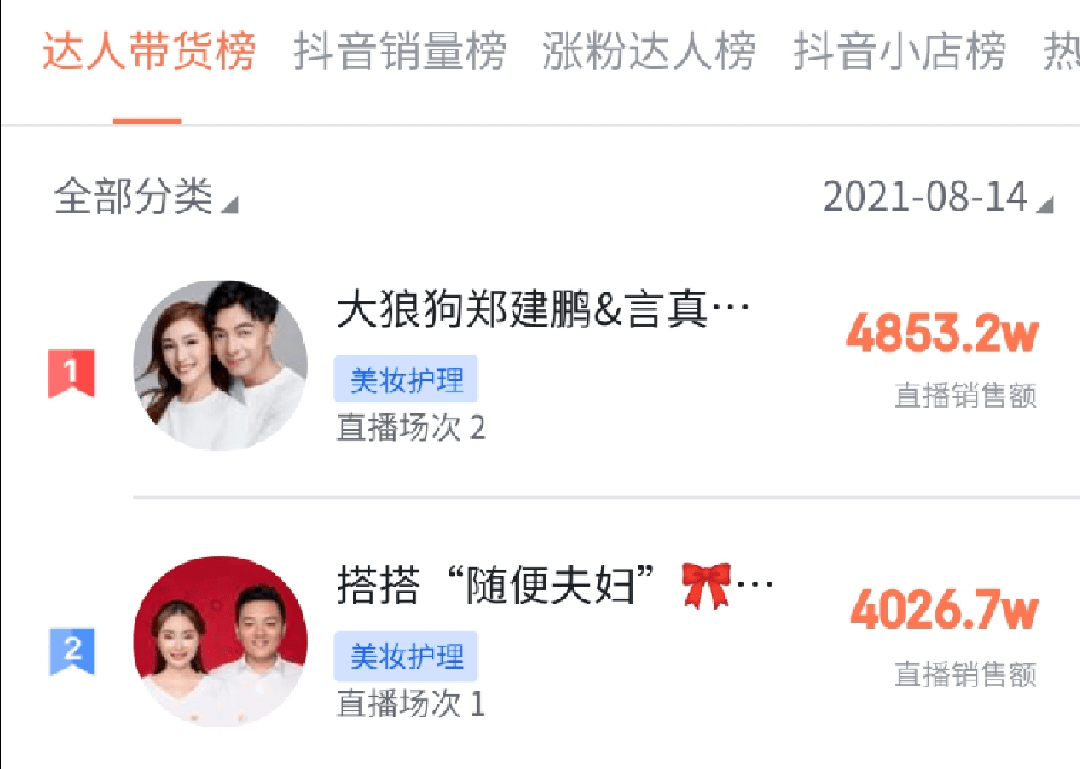The height and width of the screenshot is (769, 1080).
Task: Click the red bow emoji in second entry name
Action: (706, 585)
